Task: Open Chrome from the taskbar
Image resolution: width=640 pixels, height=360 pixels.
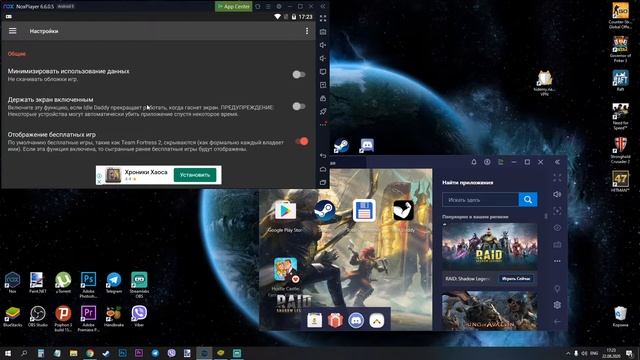Action: [90, 353]
